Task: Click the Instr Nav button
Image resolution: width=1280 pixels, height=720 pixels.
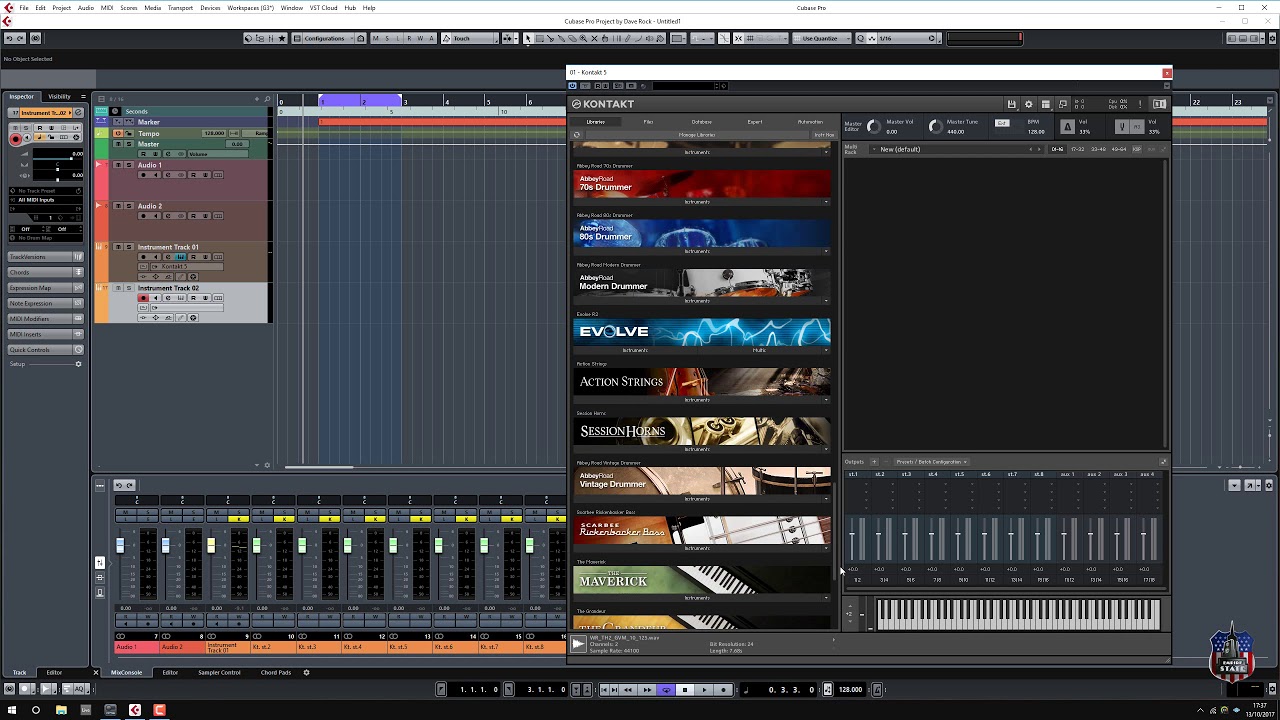Action: pos(824,134)
